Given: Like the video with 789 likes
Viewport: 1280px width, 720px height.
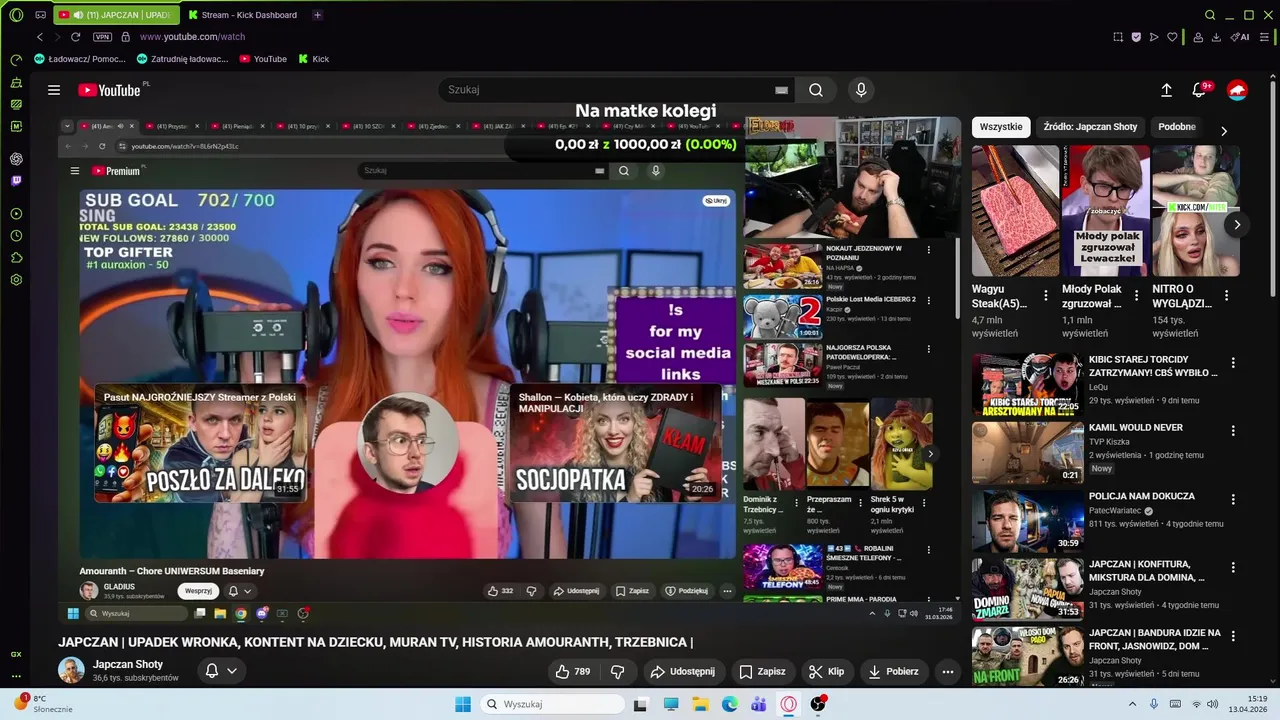Looking at the screenshot, I should pyautogui.click(x=573, y=672).
